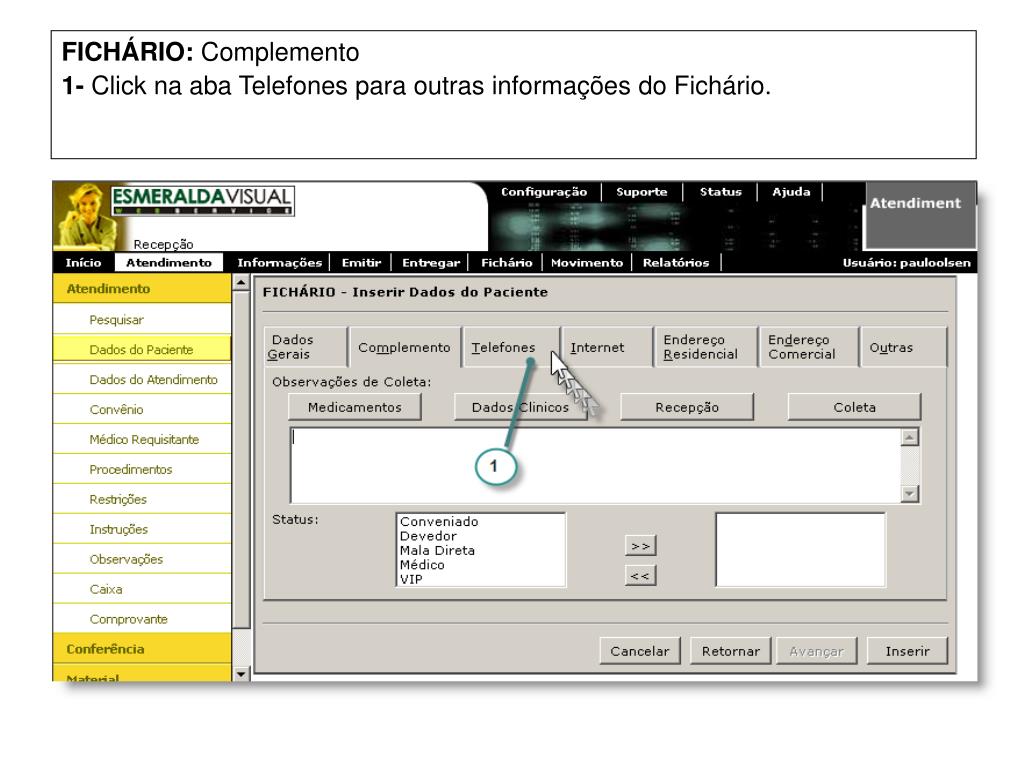This screenshot has width=1024, height=768.
Task: Click the Cancelar button
Action: click(639, 651)
